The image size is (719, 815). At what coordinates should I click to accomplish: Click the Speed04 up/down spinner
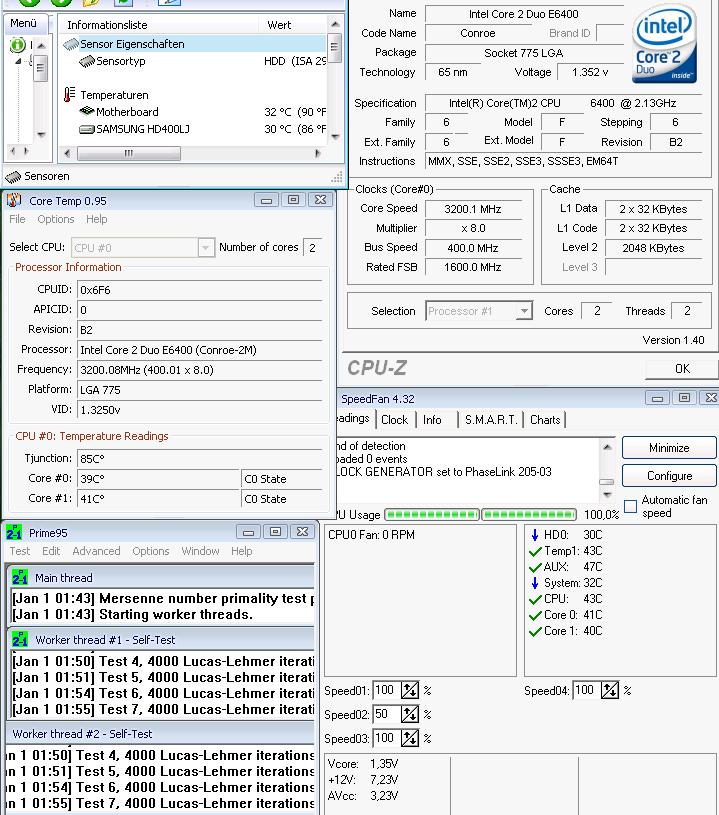pyautogui.click(x=610, y=690)
